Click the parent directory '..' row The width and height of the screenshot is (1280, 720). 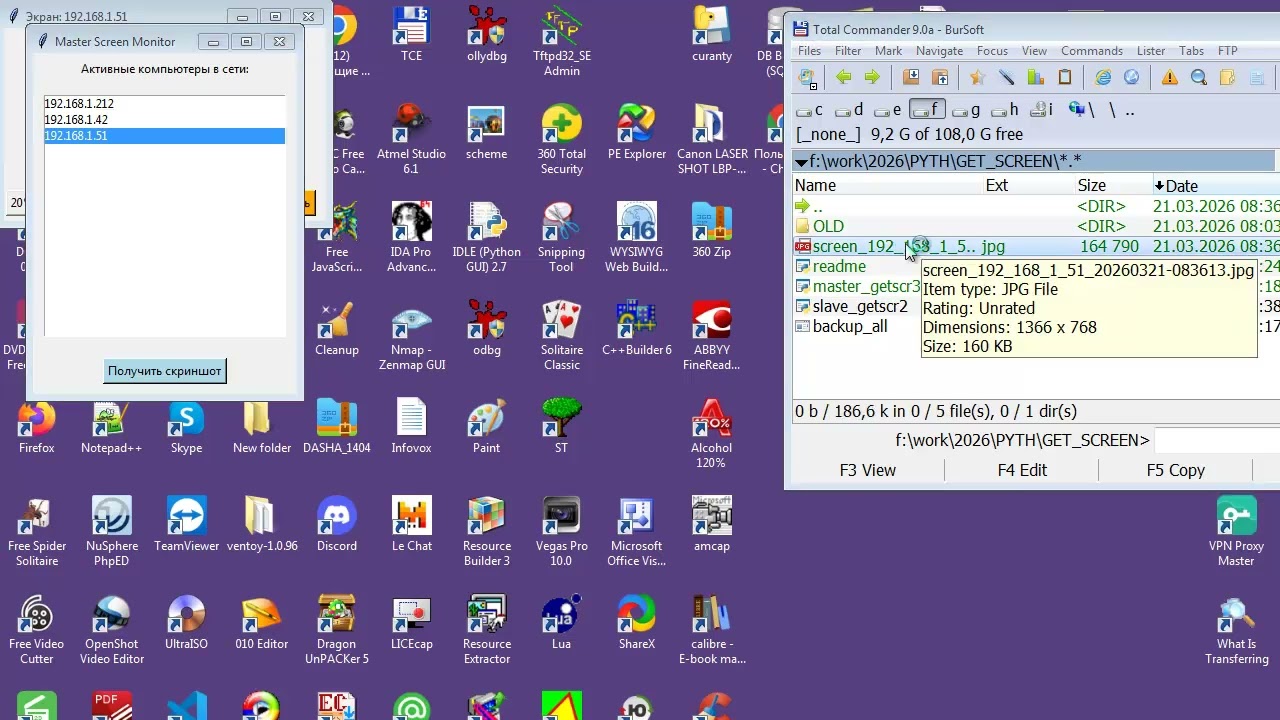point(1036,206)
